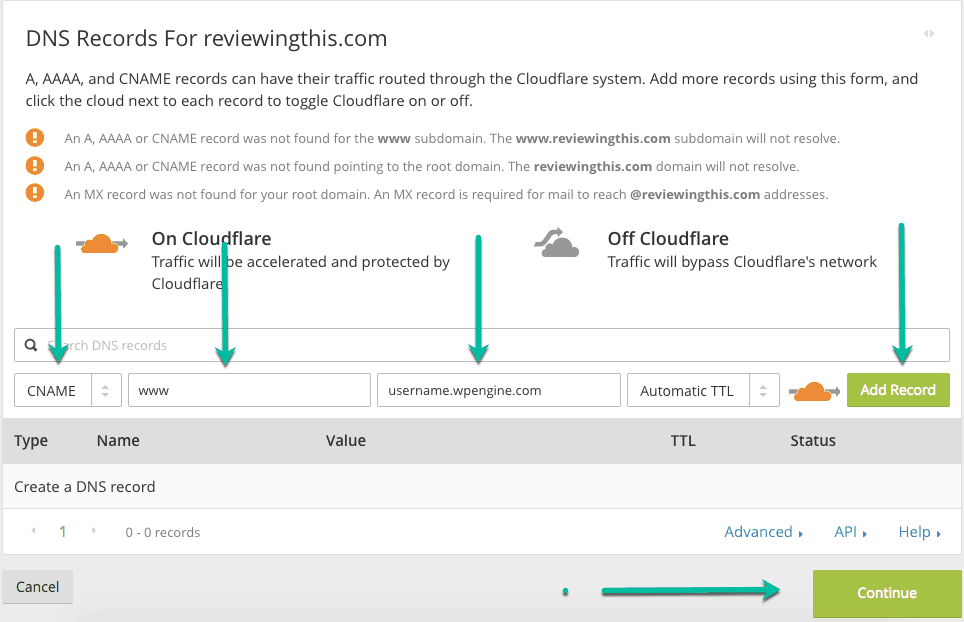Click the gray Off Cloudflare cloud icon
This screenshot has width=964, height=622.
tap(556, 242)
